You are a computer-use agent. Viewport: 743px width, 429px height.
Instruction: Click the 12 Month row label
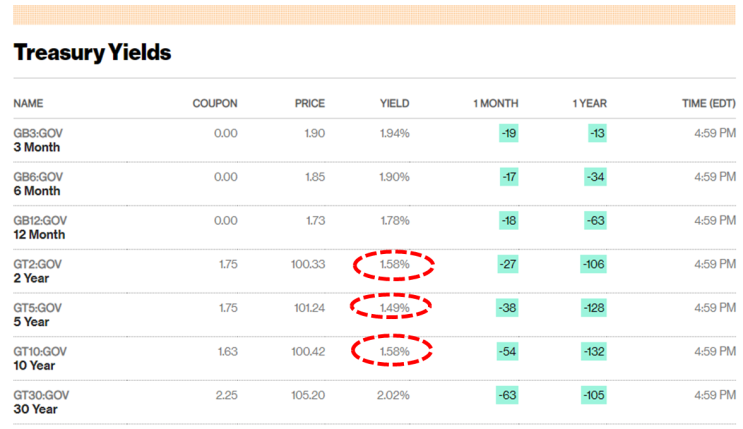pos(39,235)
